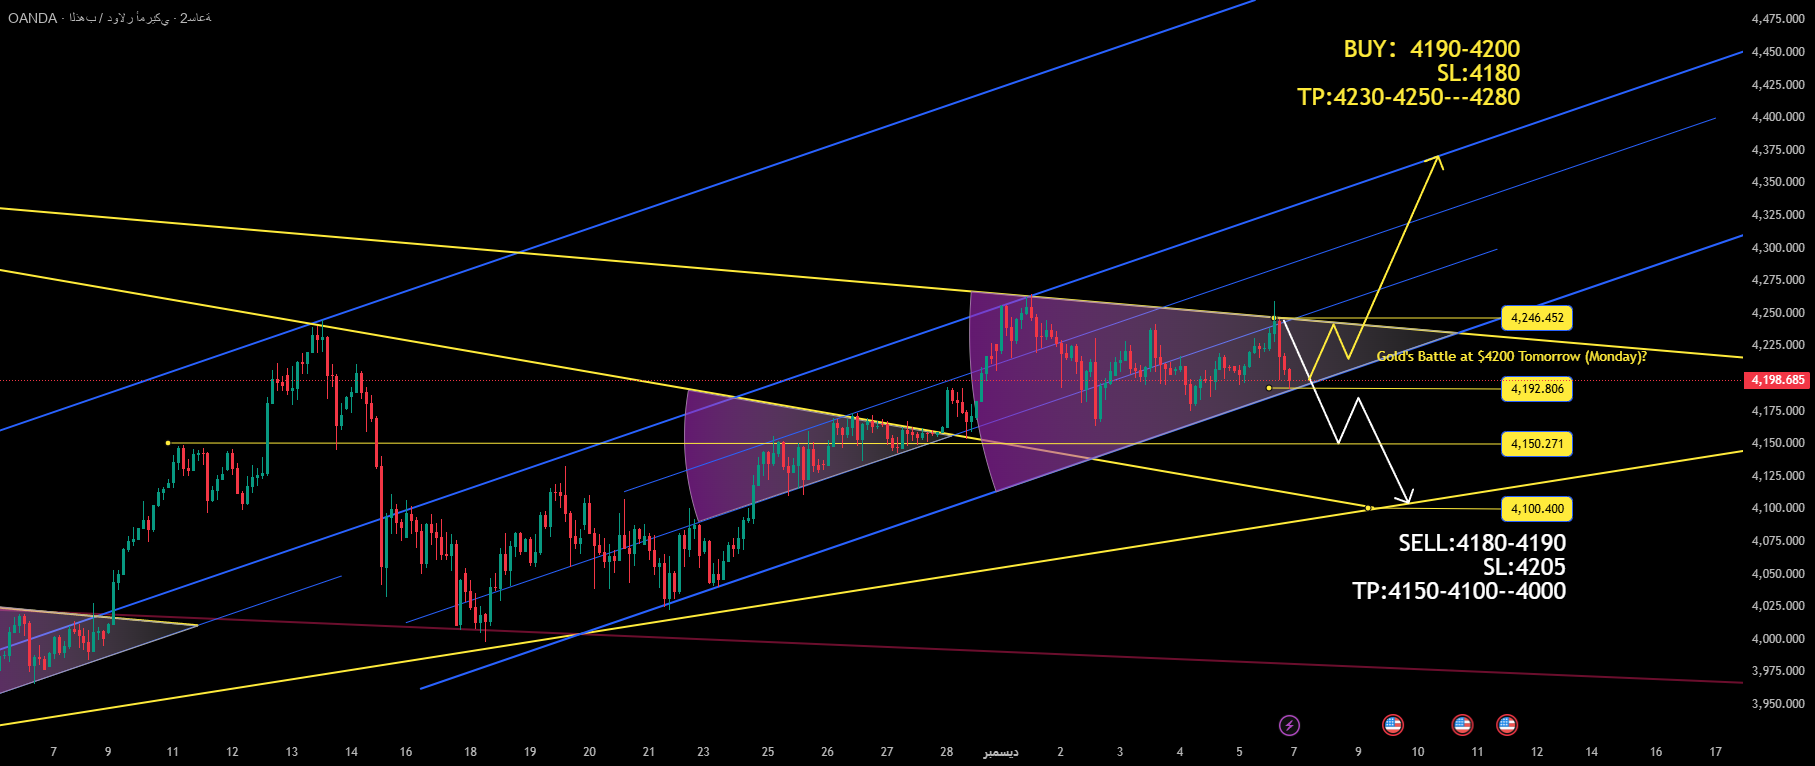Click the 4,300.000 level on price axis
This screenshot has height=766, width=1815.
pyautogui.click(x=1777, y=247)
